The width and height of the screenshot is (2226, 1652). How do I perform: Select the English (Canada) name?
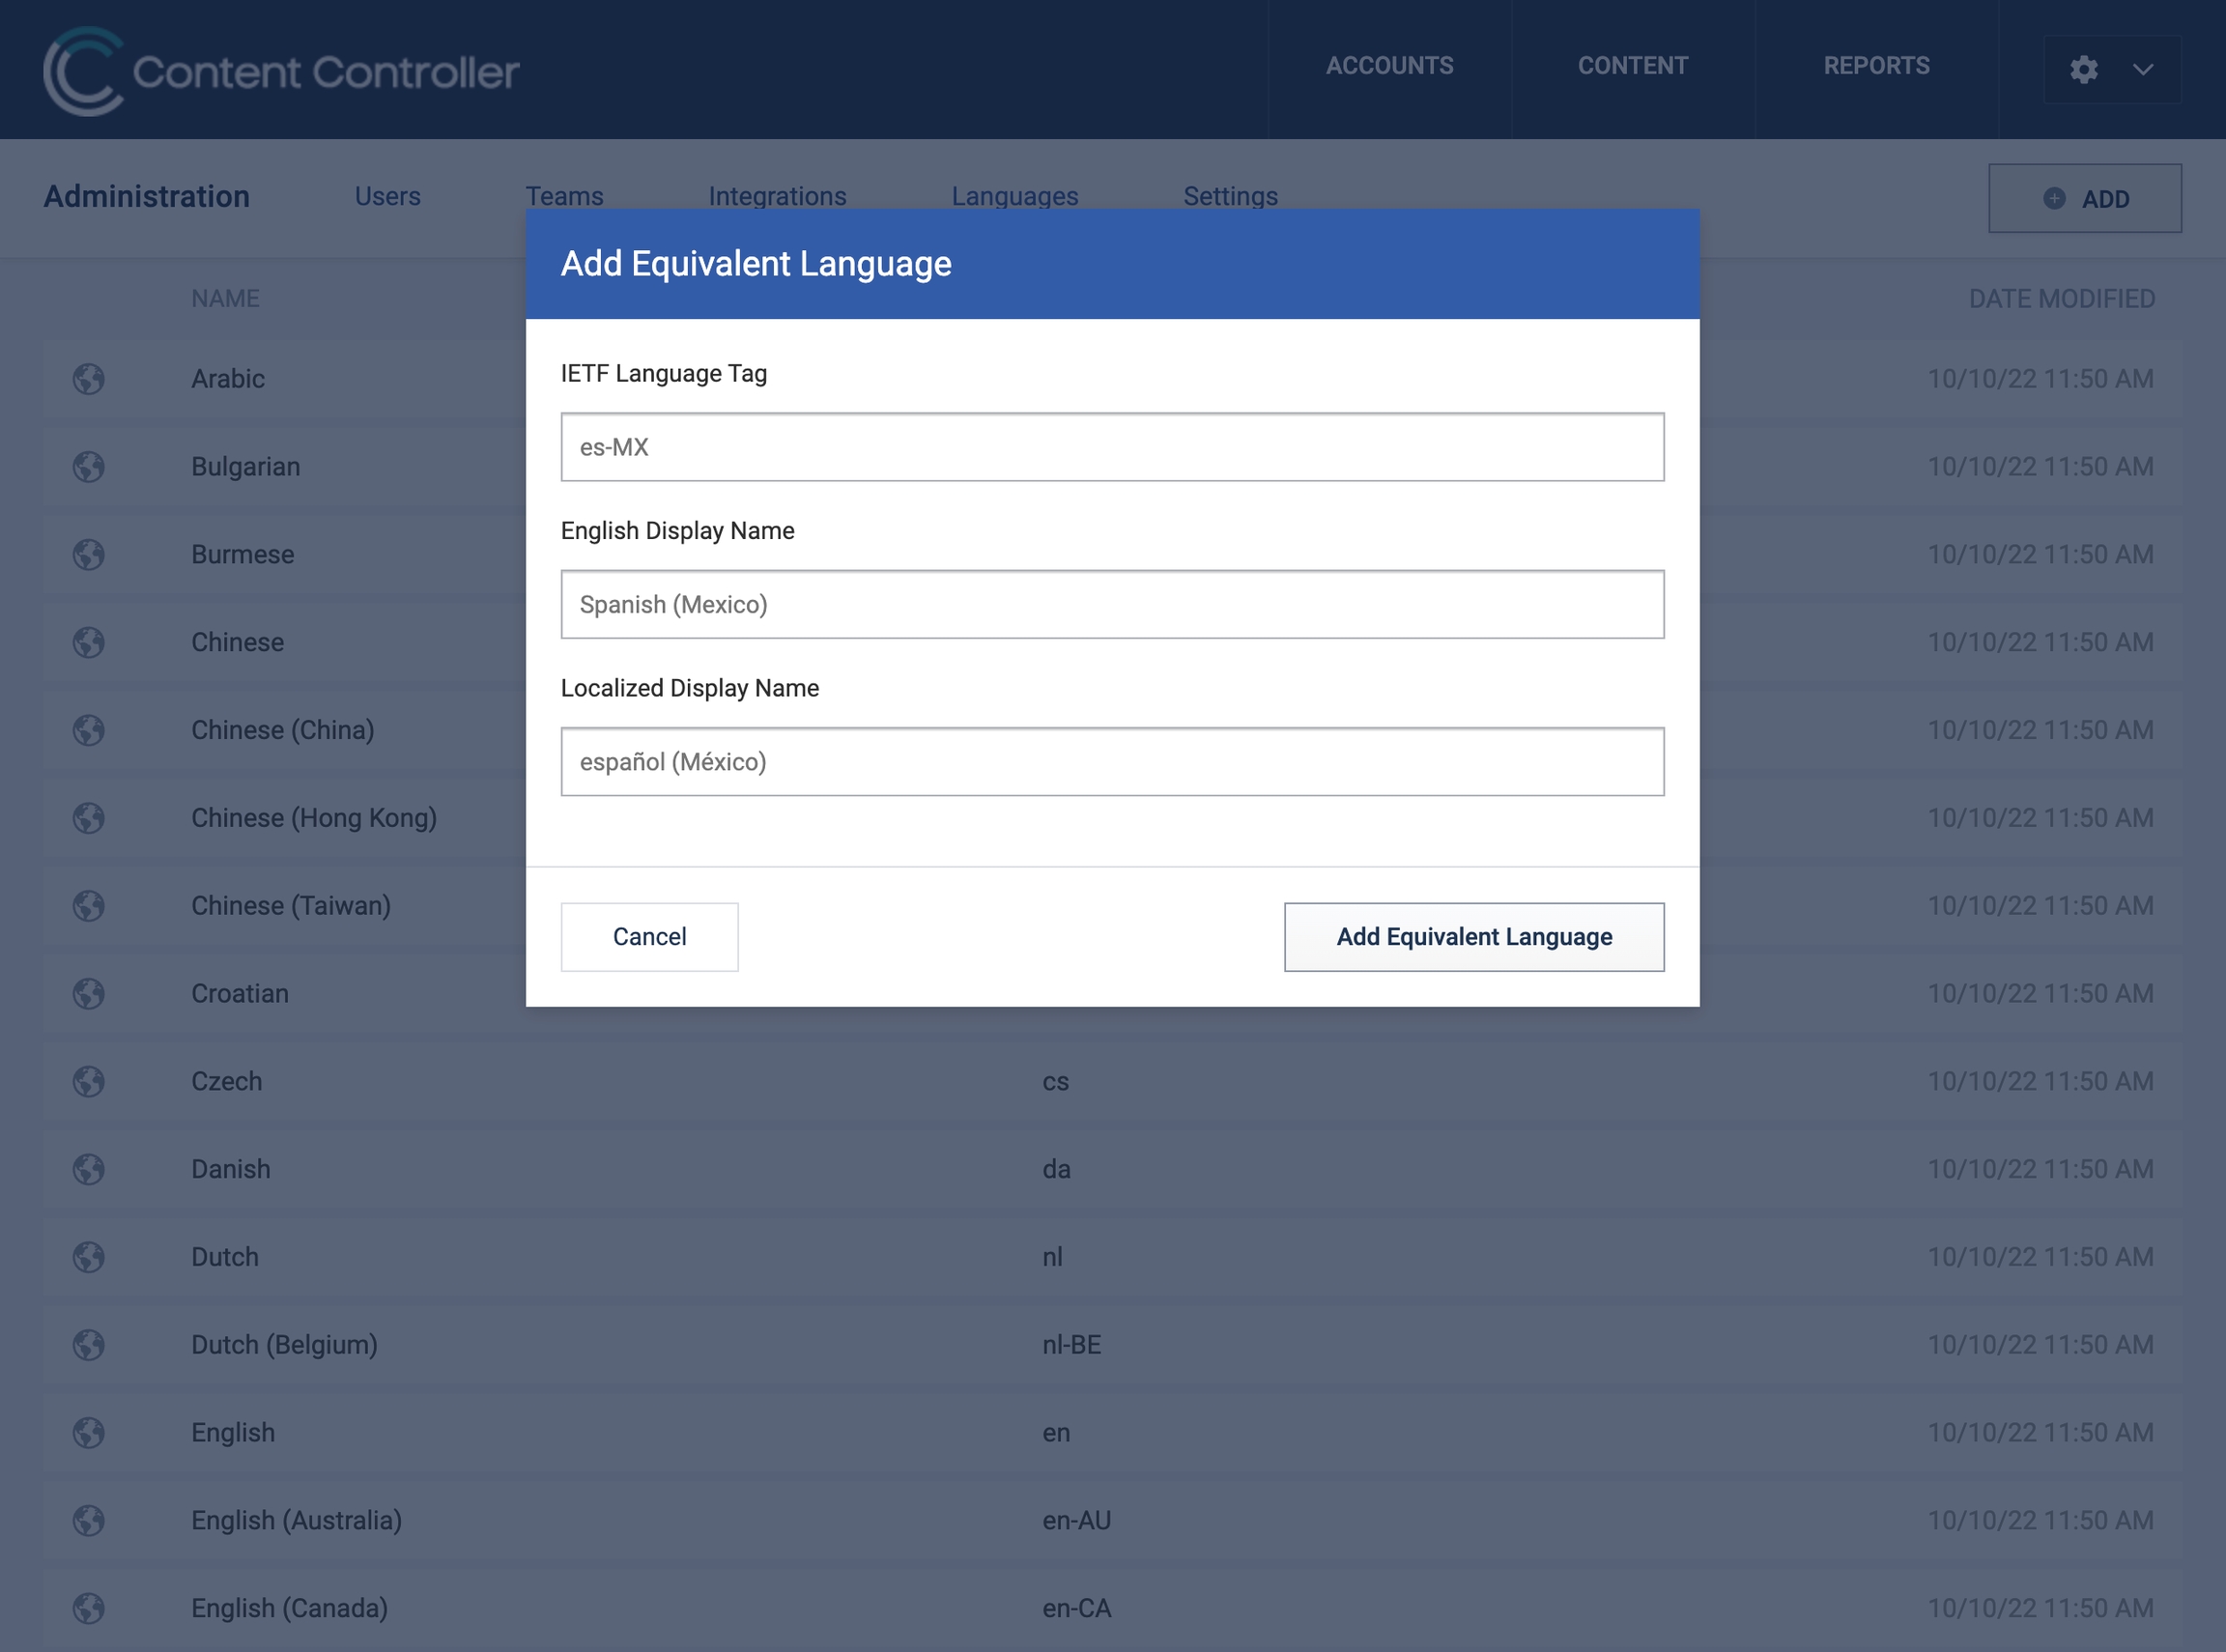point(290,1608)
